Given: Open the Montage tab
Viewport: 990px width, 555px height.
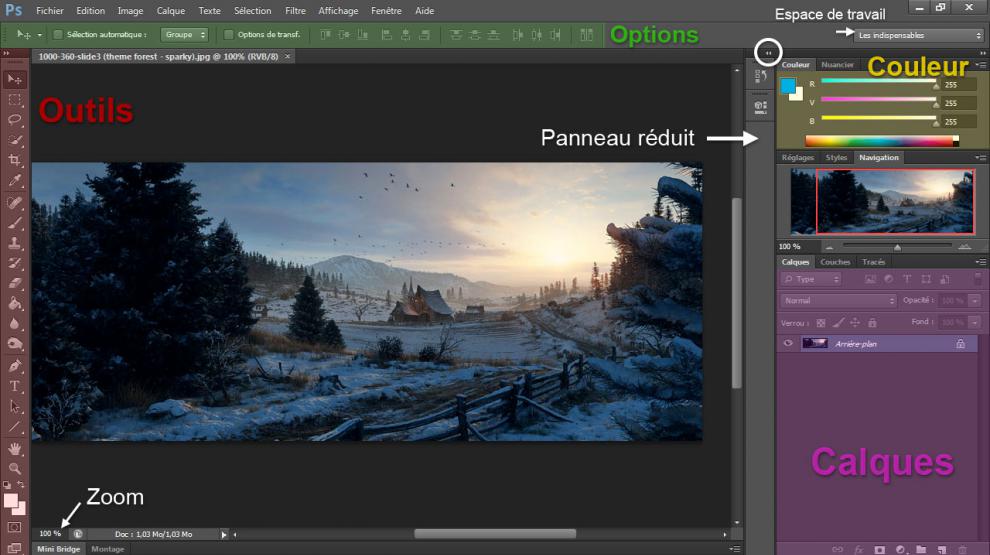Looking at the screenshot, I should [107, 549].
